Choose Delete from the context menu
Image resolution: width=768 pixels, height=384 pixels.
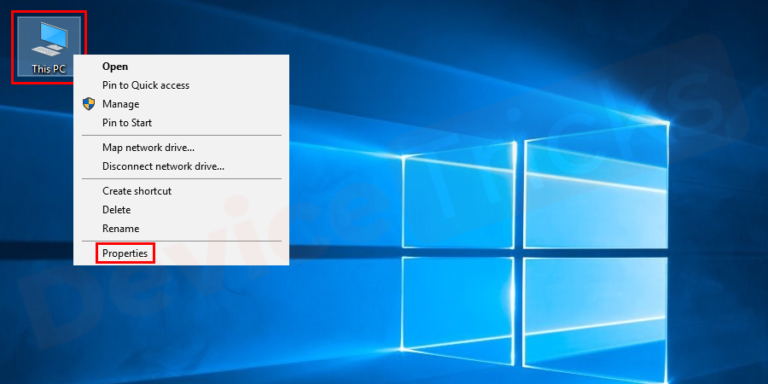point(181,210)
